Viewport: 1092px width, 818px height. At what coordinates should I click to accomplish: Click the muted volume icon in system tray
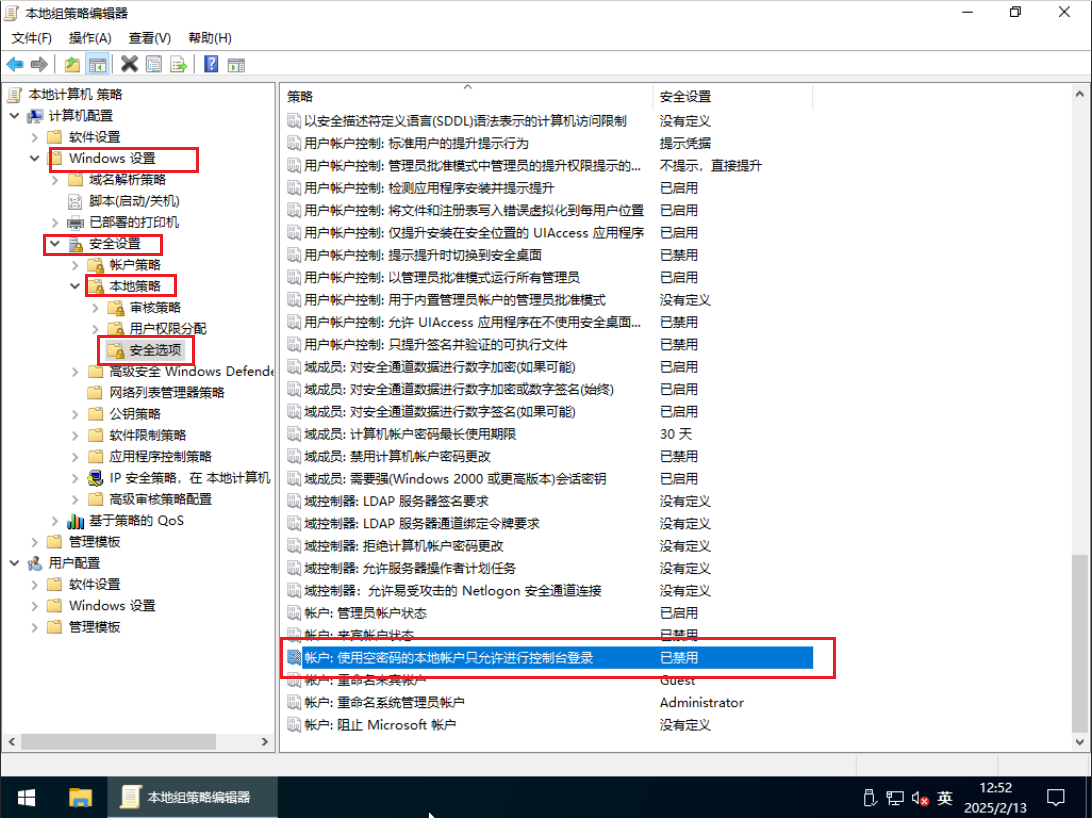point(921,798)
